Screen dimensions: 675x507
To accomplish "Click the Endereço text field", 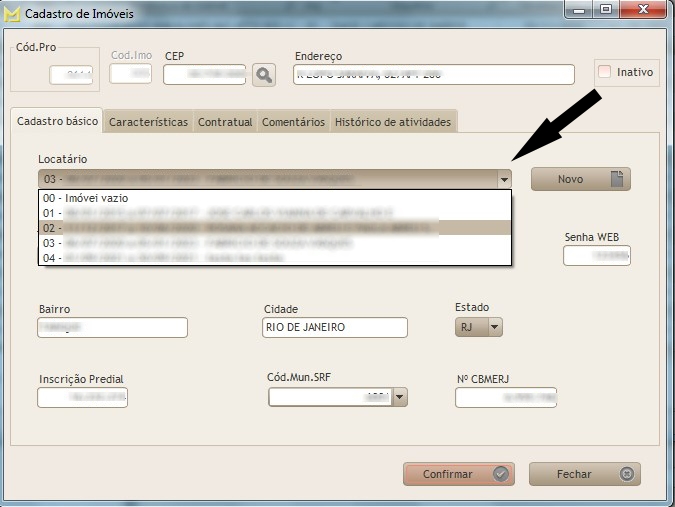I will pos(434,75).
